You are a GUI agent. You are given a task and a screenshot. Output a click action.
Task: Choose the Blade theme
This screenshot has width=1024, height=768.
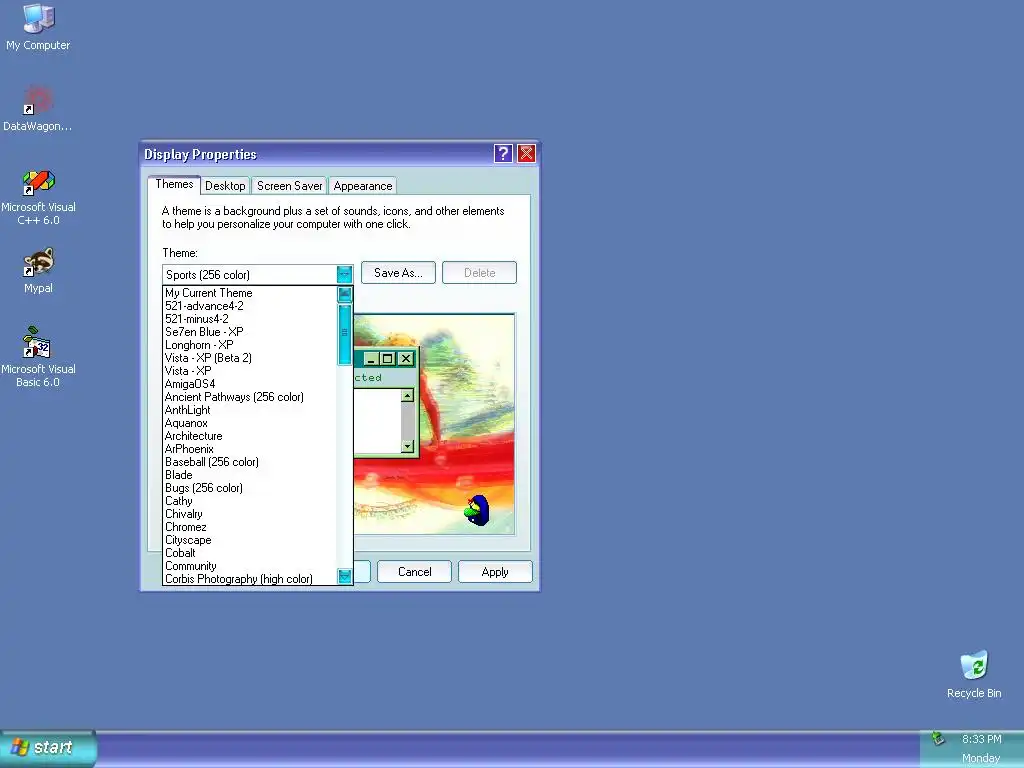(249, 475)
